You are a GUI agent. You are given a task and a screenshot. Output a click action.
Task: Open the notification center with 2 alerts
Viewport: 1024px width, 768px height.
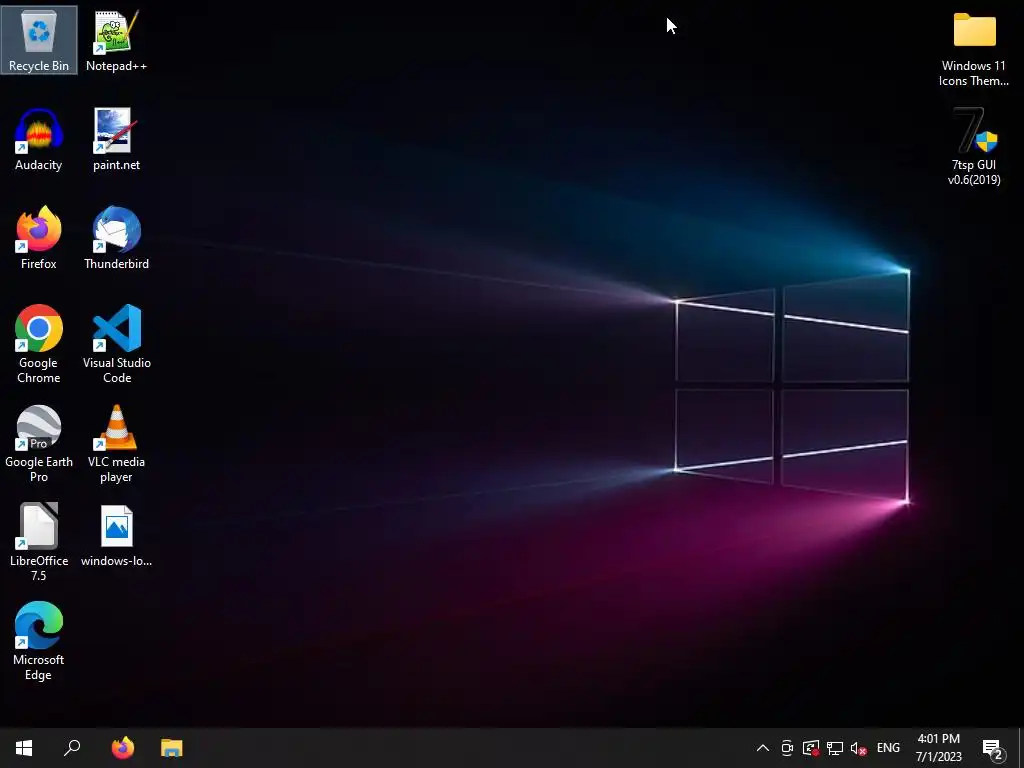click(993, 748)
